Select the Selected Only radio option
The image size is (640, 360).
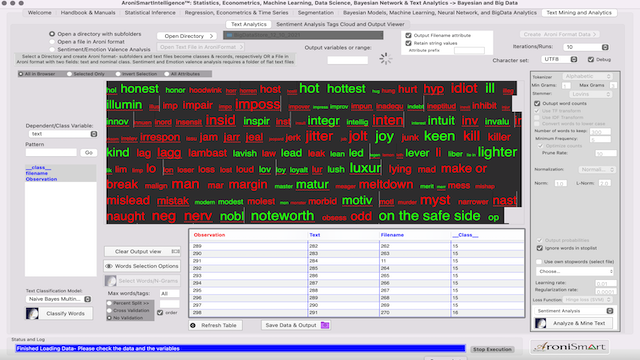coord(69,74)
